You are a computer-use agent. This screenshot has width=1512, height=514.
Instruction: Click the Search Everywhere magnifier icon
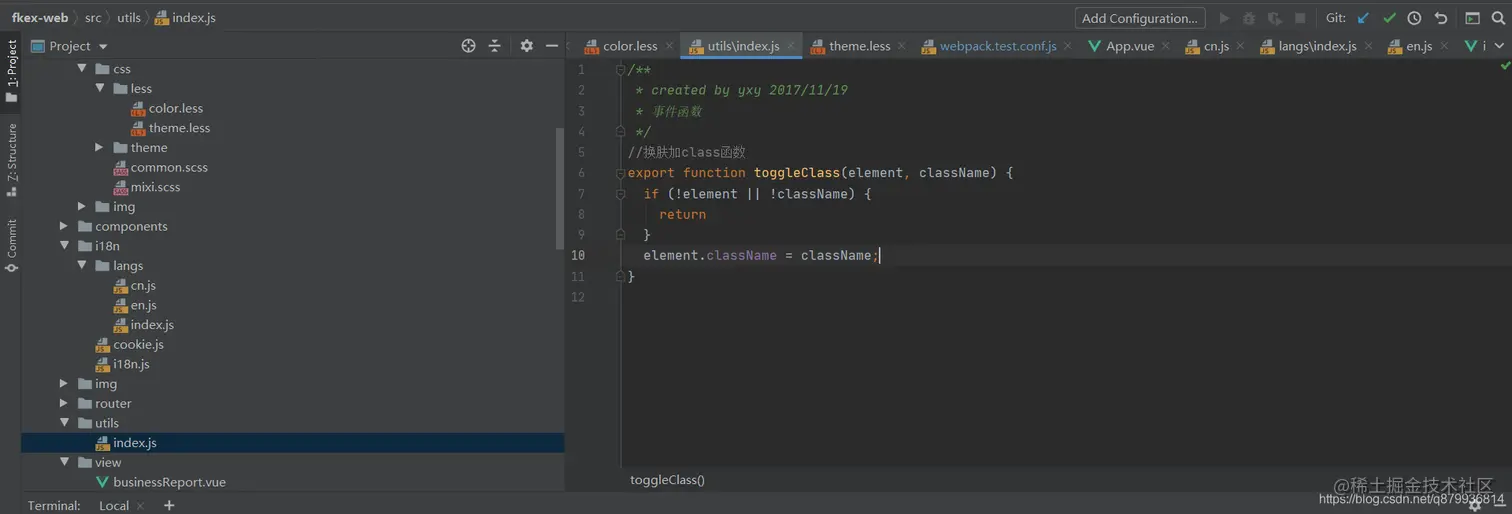pos(1497,18)
